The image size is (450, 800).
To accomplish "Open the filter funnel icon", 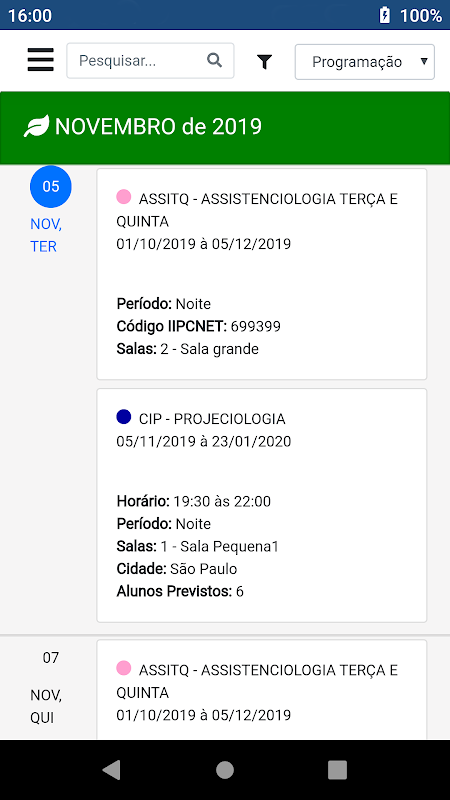I will [264, 62].
